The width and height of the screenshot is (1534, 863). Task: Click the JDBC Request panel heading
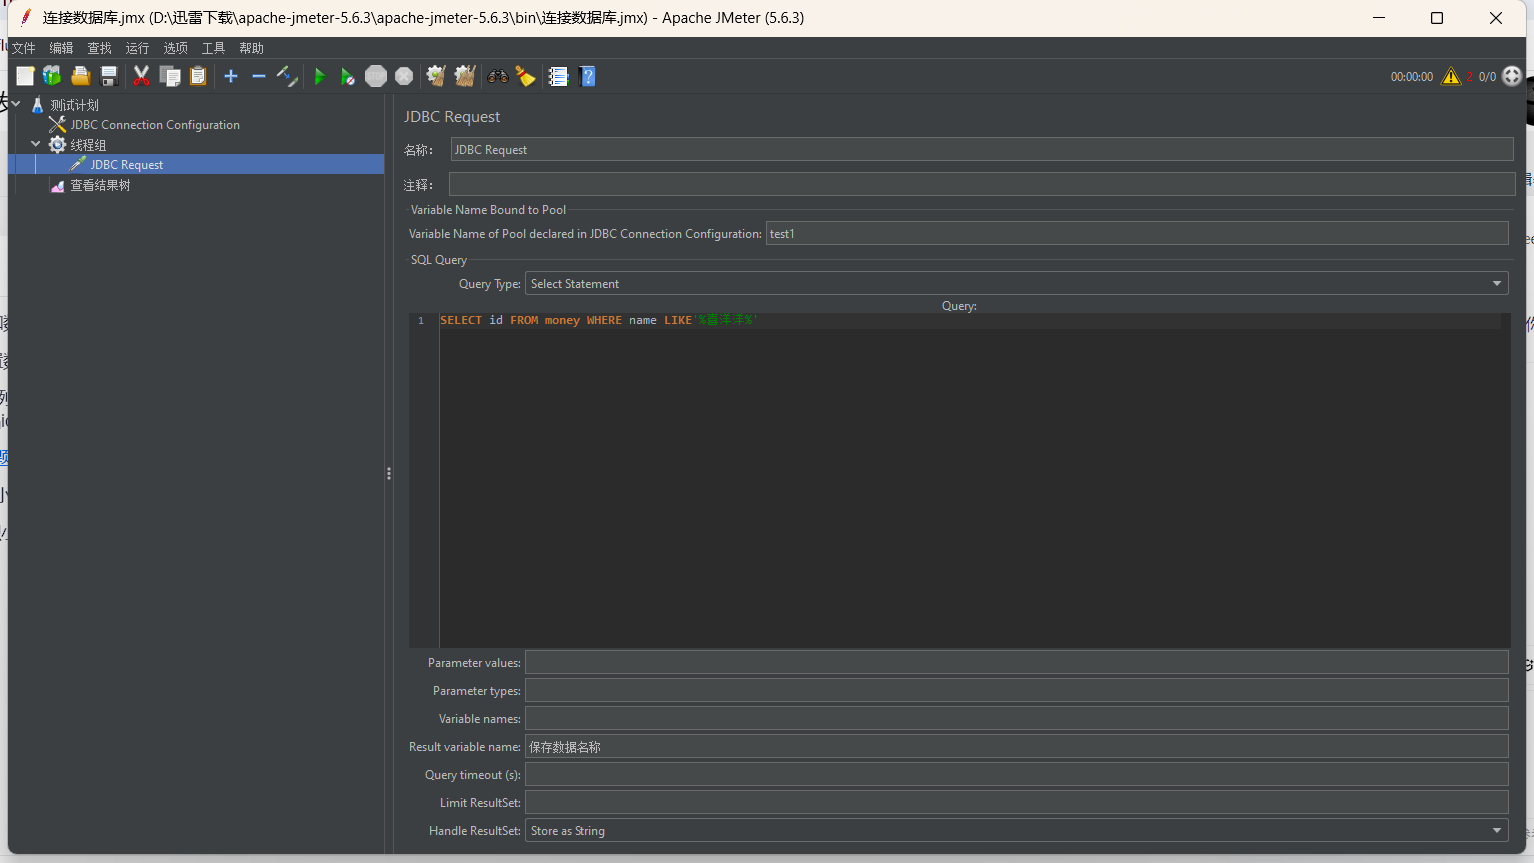coord(452,117)
